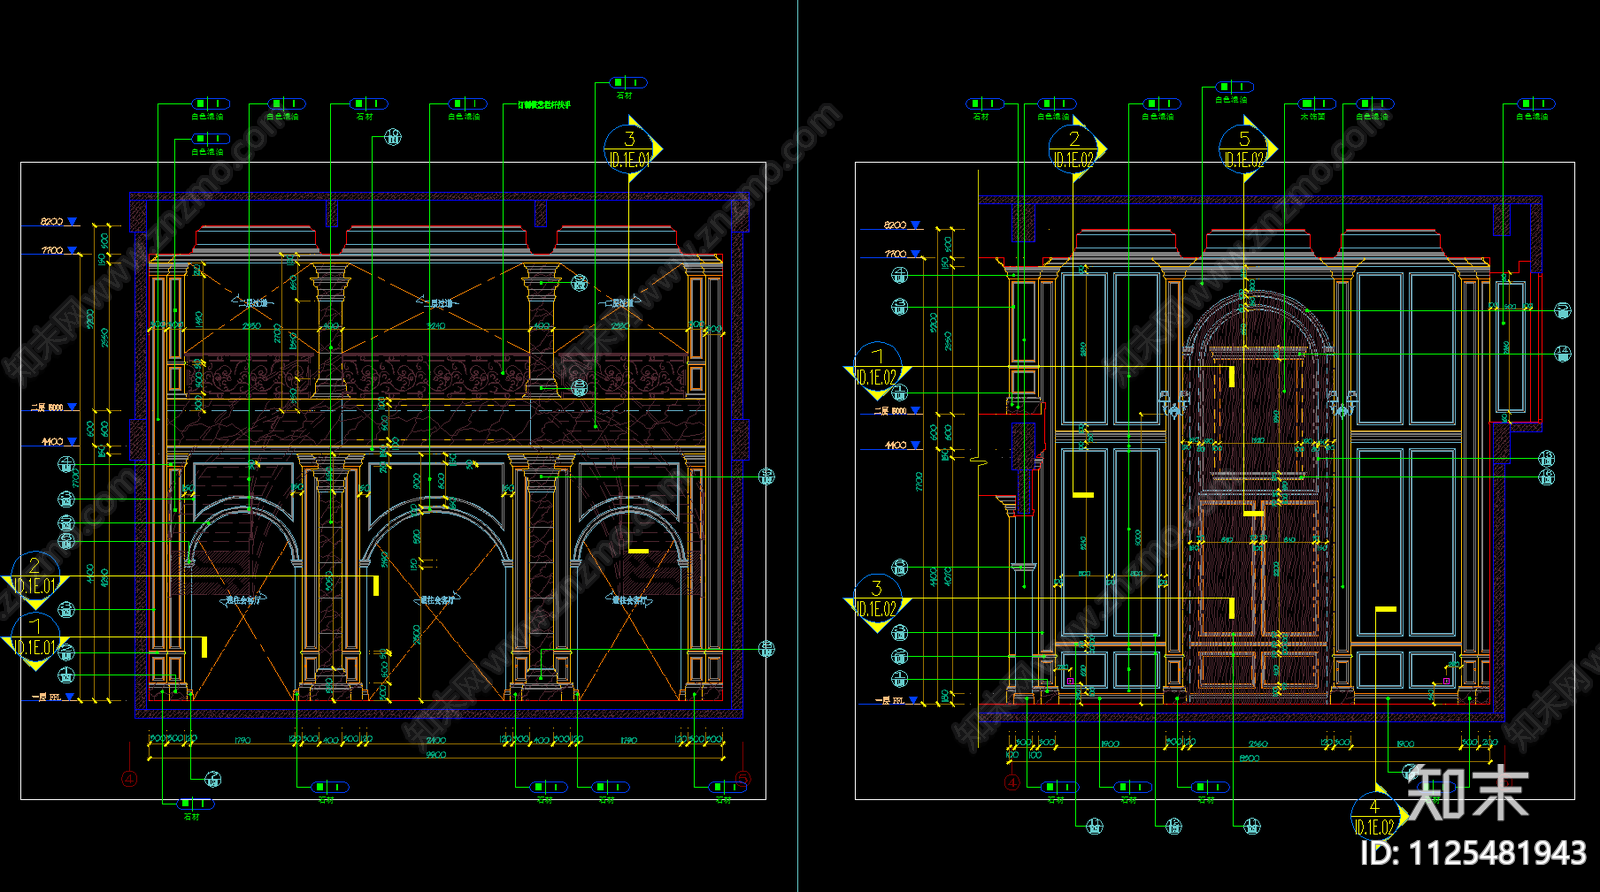
Task: Select the 7700 elevation mark, right elevation
Action: coord(901,254)
